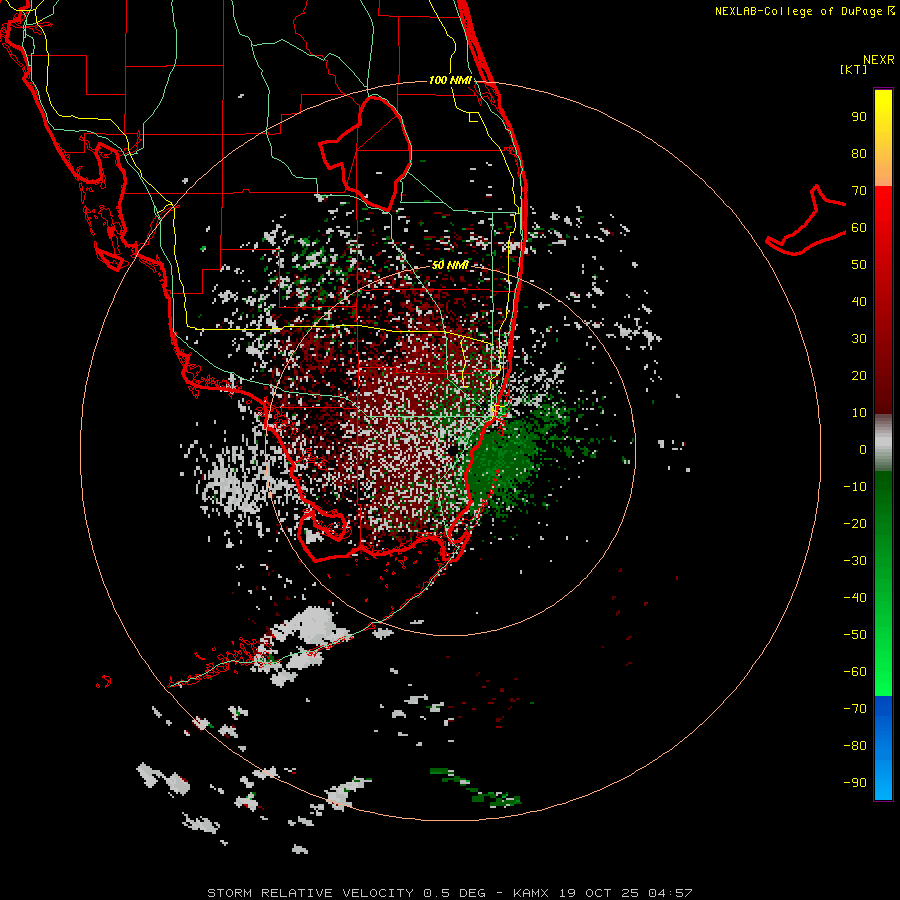
Task: Click the gray zero-velocity segment of the color bar
Action: pos(883,443)
